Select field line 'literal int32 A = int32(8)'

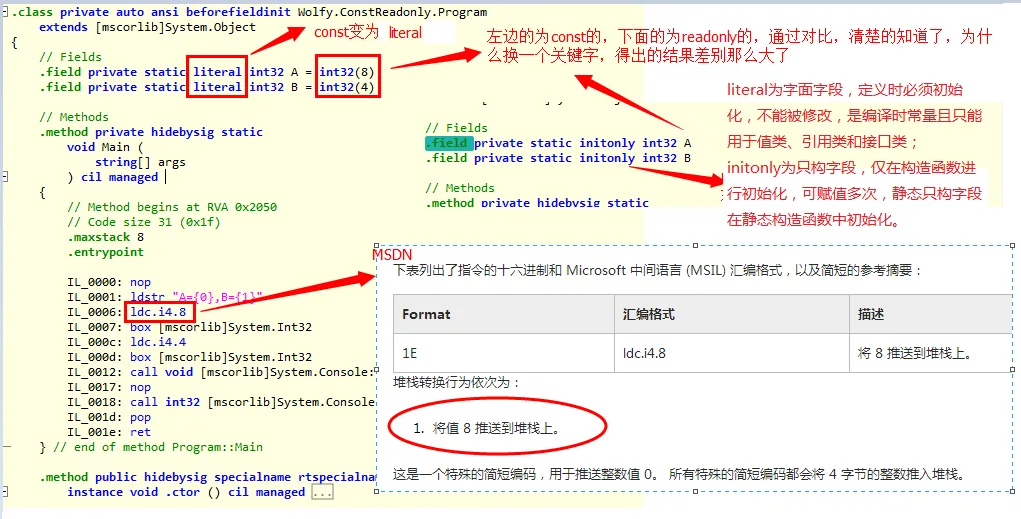206,72
